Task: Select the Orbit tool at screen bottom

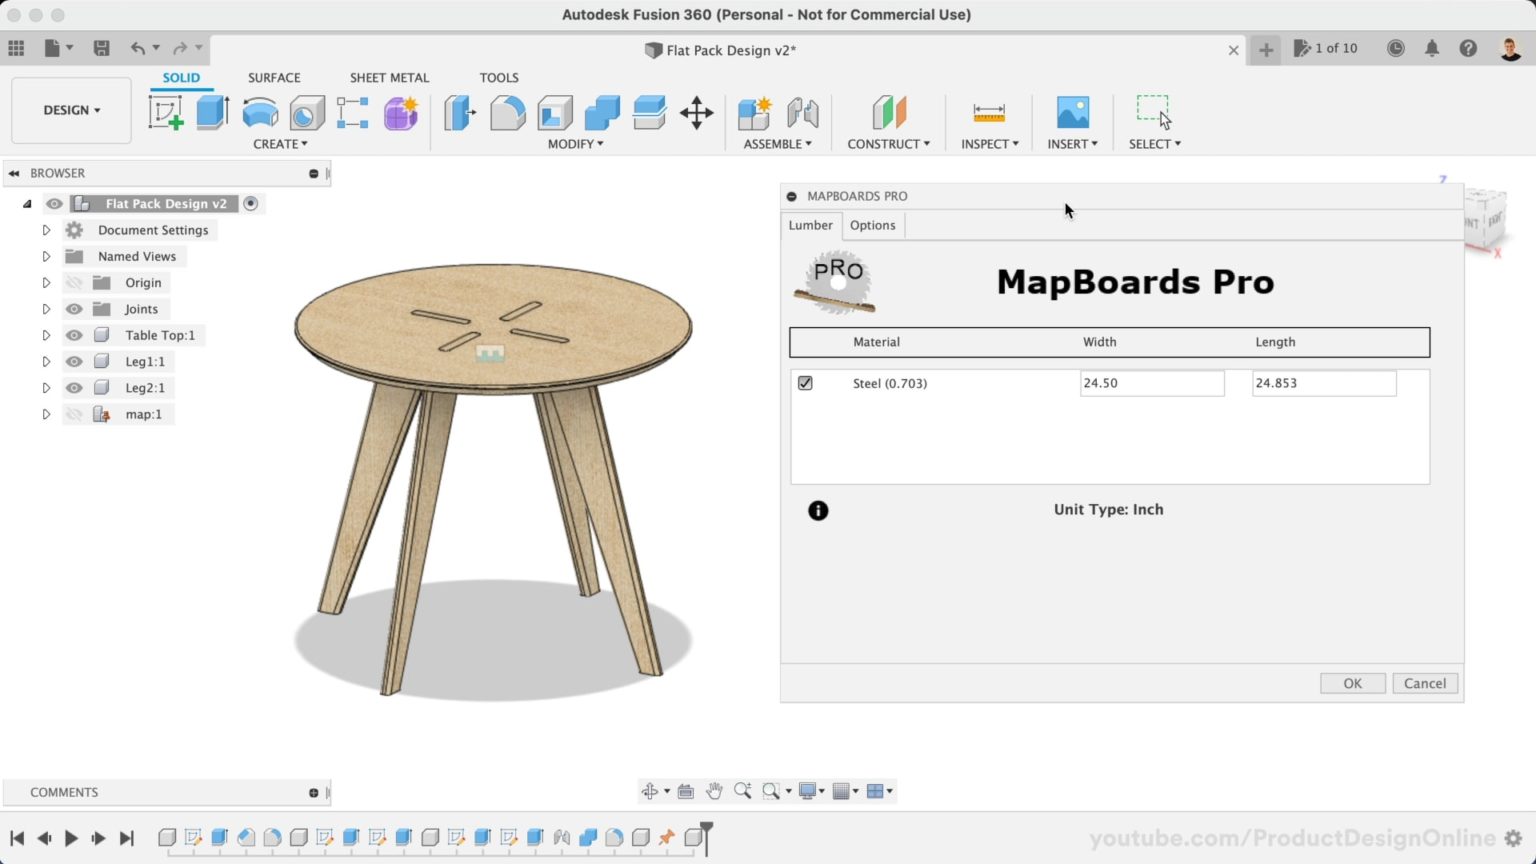Action: (649, 790)
